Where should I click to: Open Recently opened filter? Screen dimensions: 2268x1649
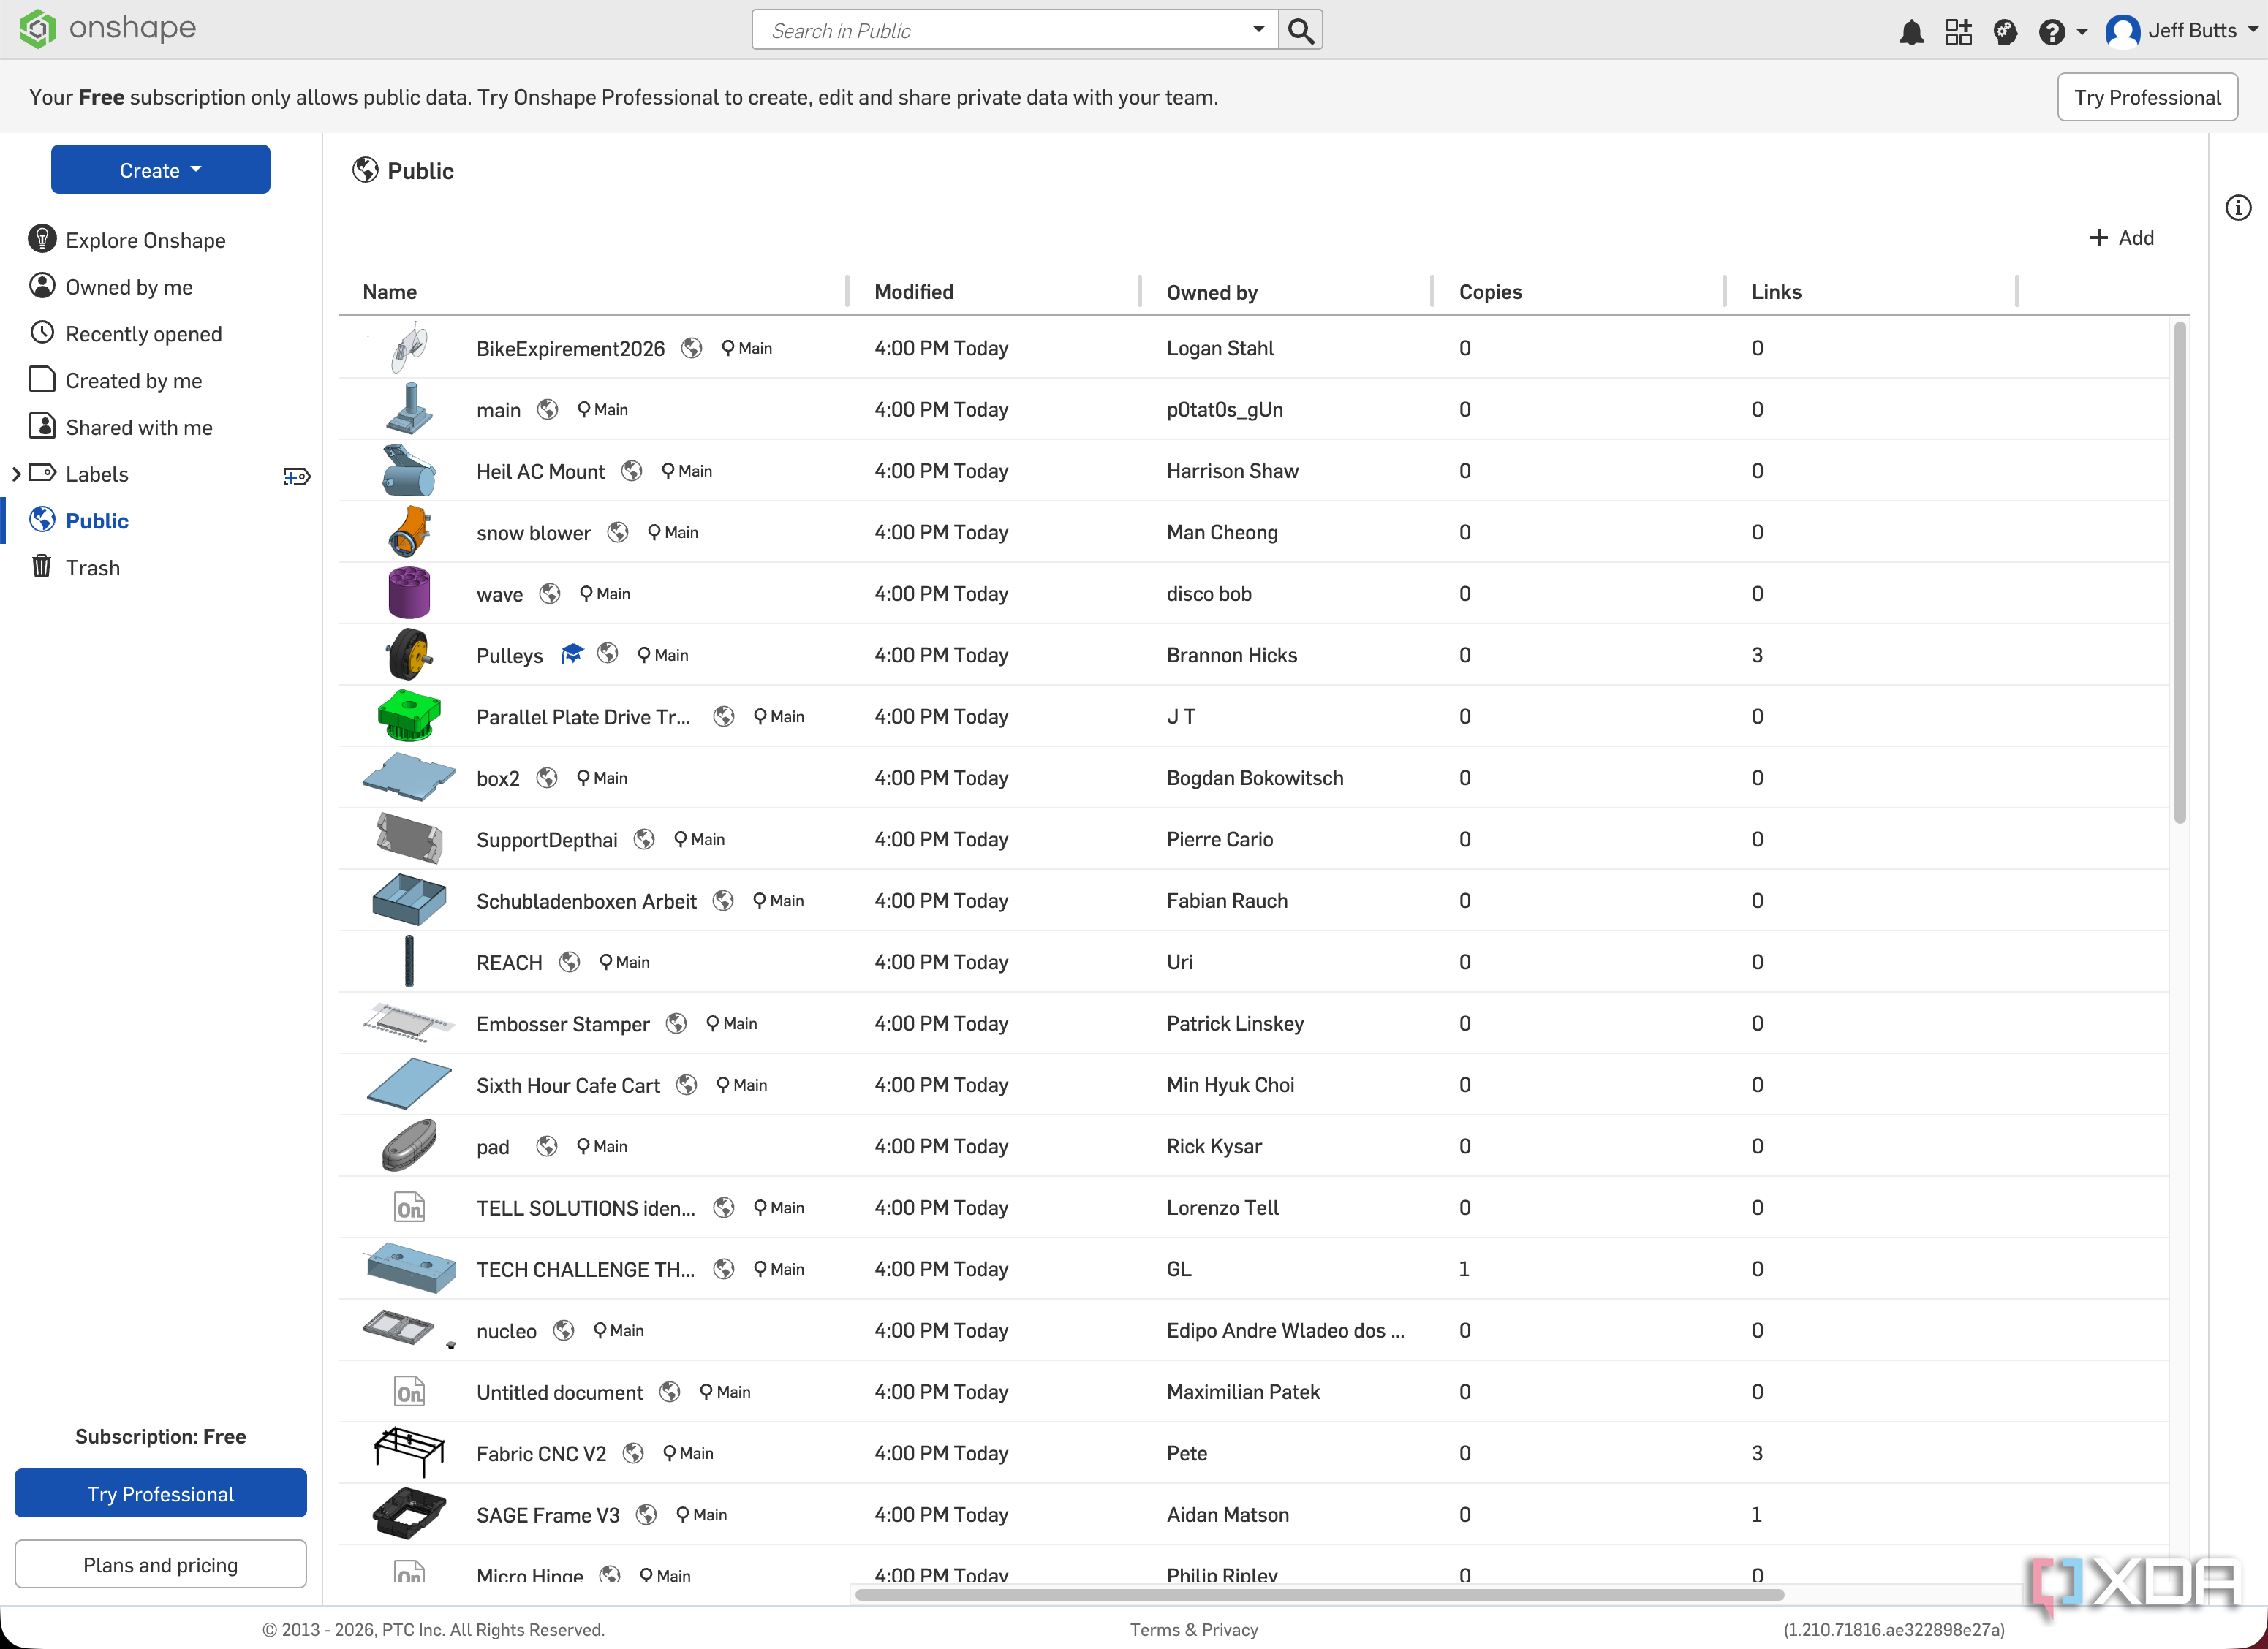(x=126, y=334)
